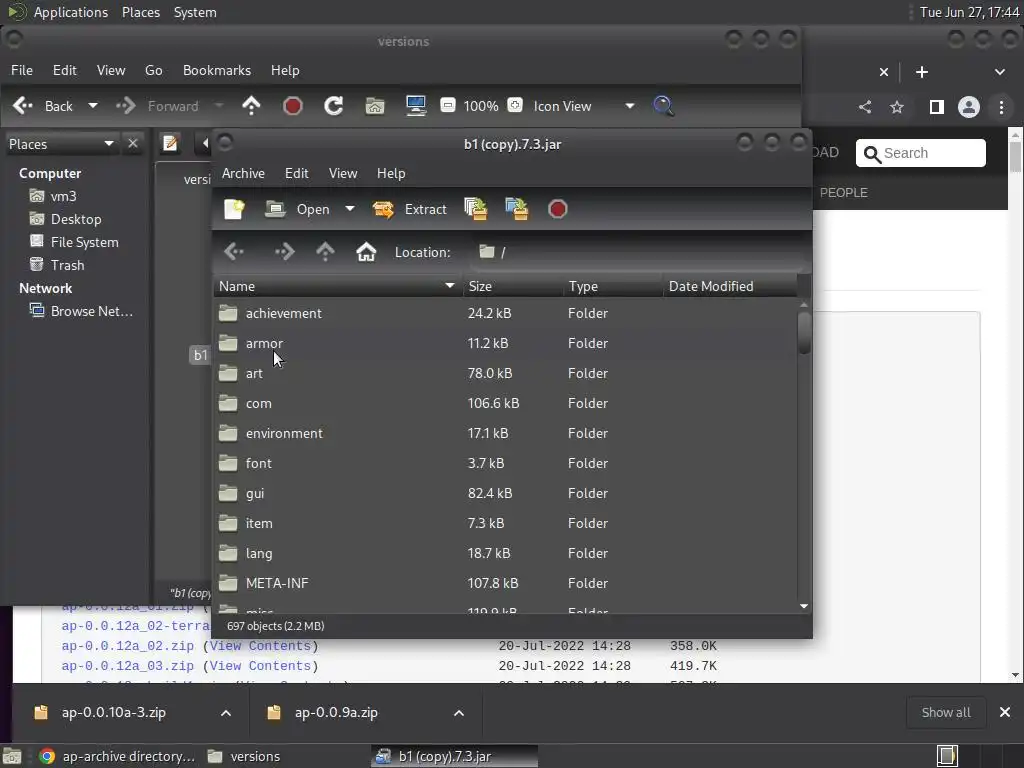The width and height of the screenshot is (1024, 768).
Task: Expand the Open recent archives arrow
Action: tap(350, 209)
